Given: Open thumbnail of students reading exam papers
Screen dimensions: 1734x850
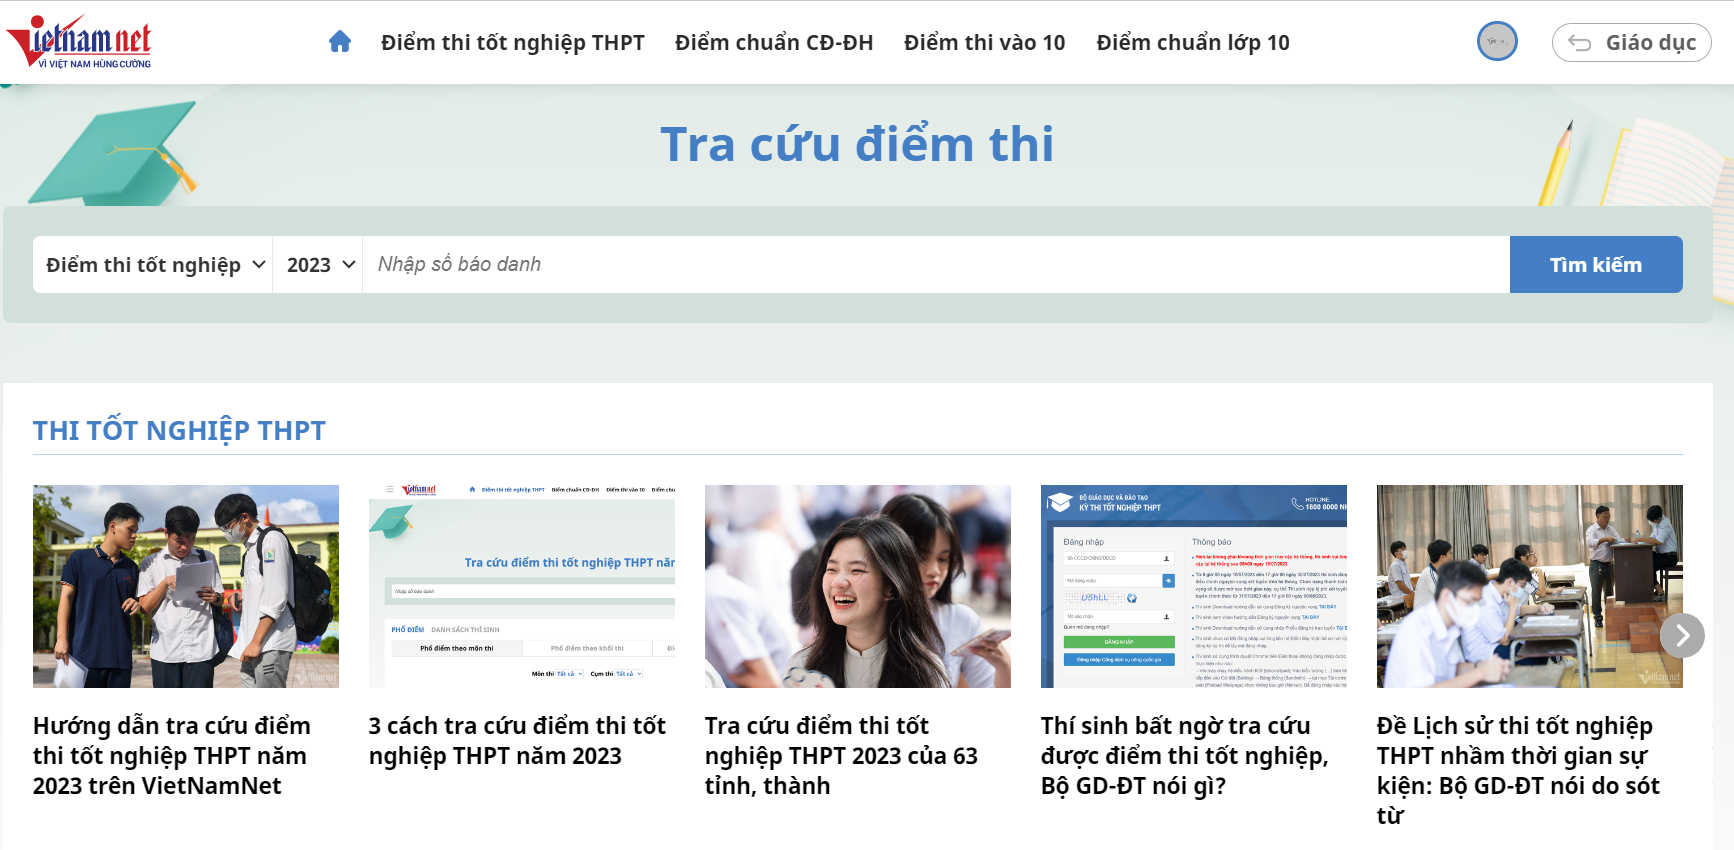Looking at the screenshot, I should click(x=186, y=586).
